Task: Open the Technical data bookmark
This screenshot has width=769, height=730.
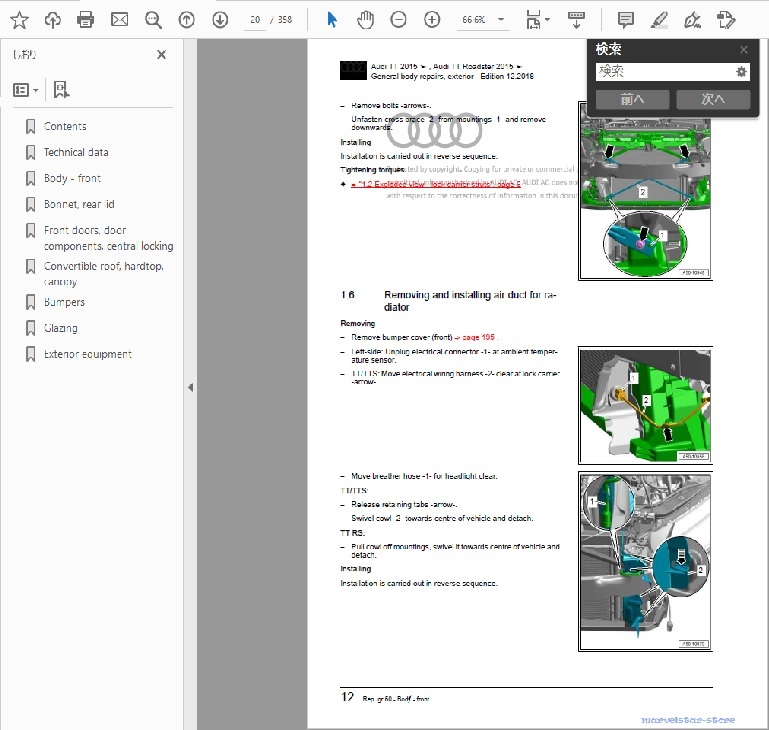Action: click(x=76, y=152)
